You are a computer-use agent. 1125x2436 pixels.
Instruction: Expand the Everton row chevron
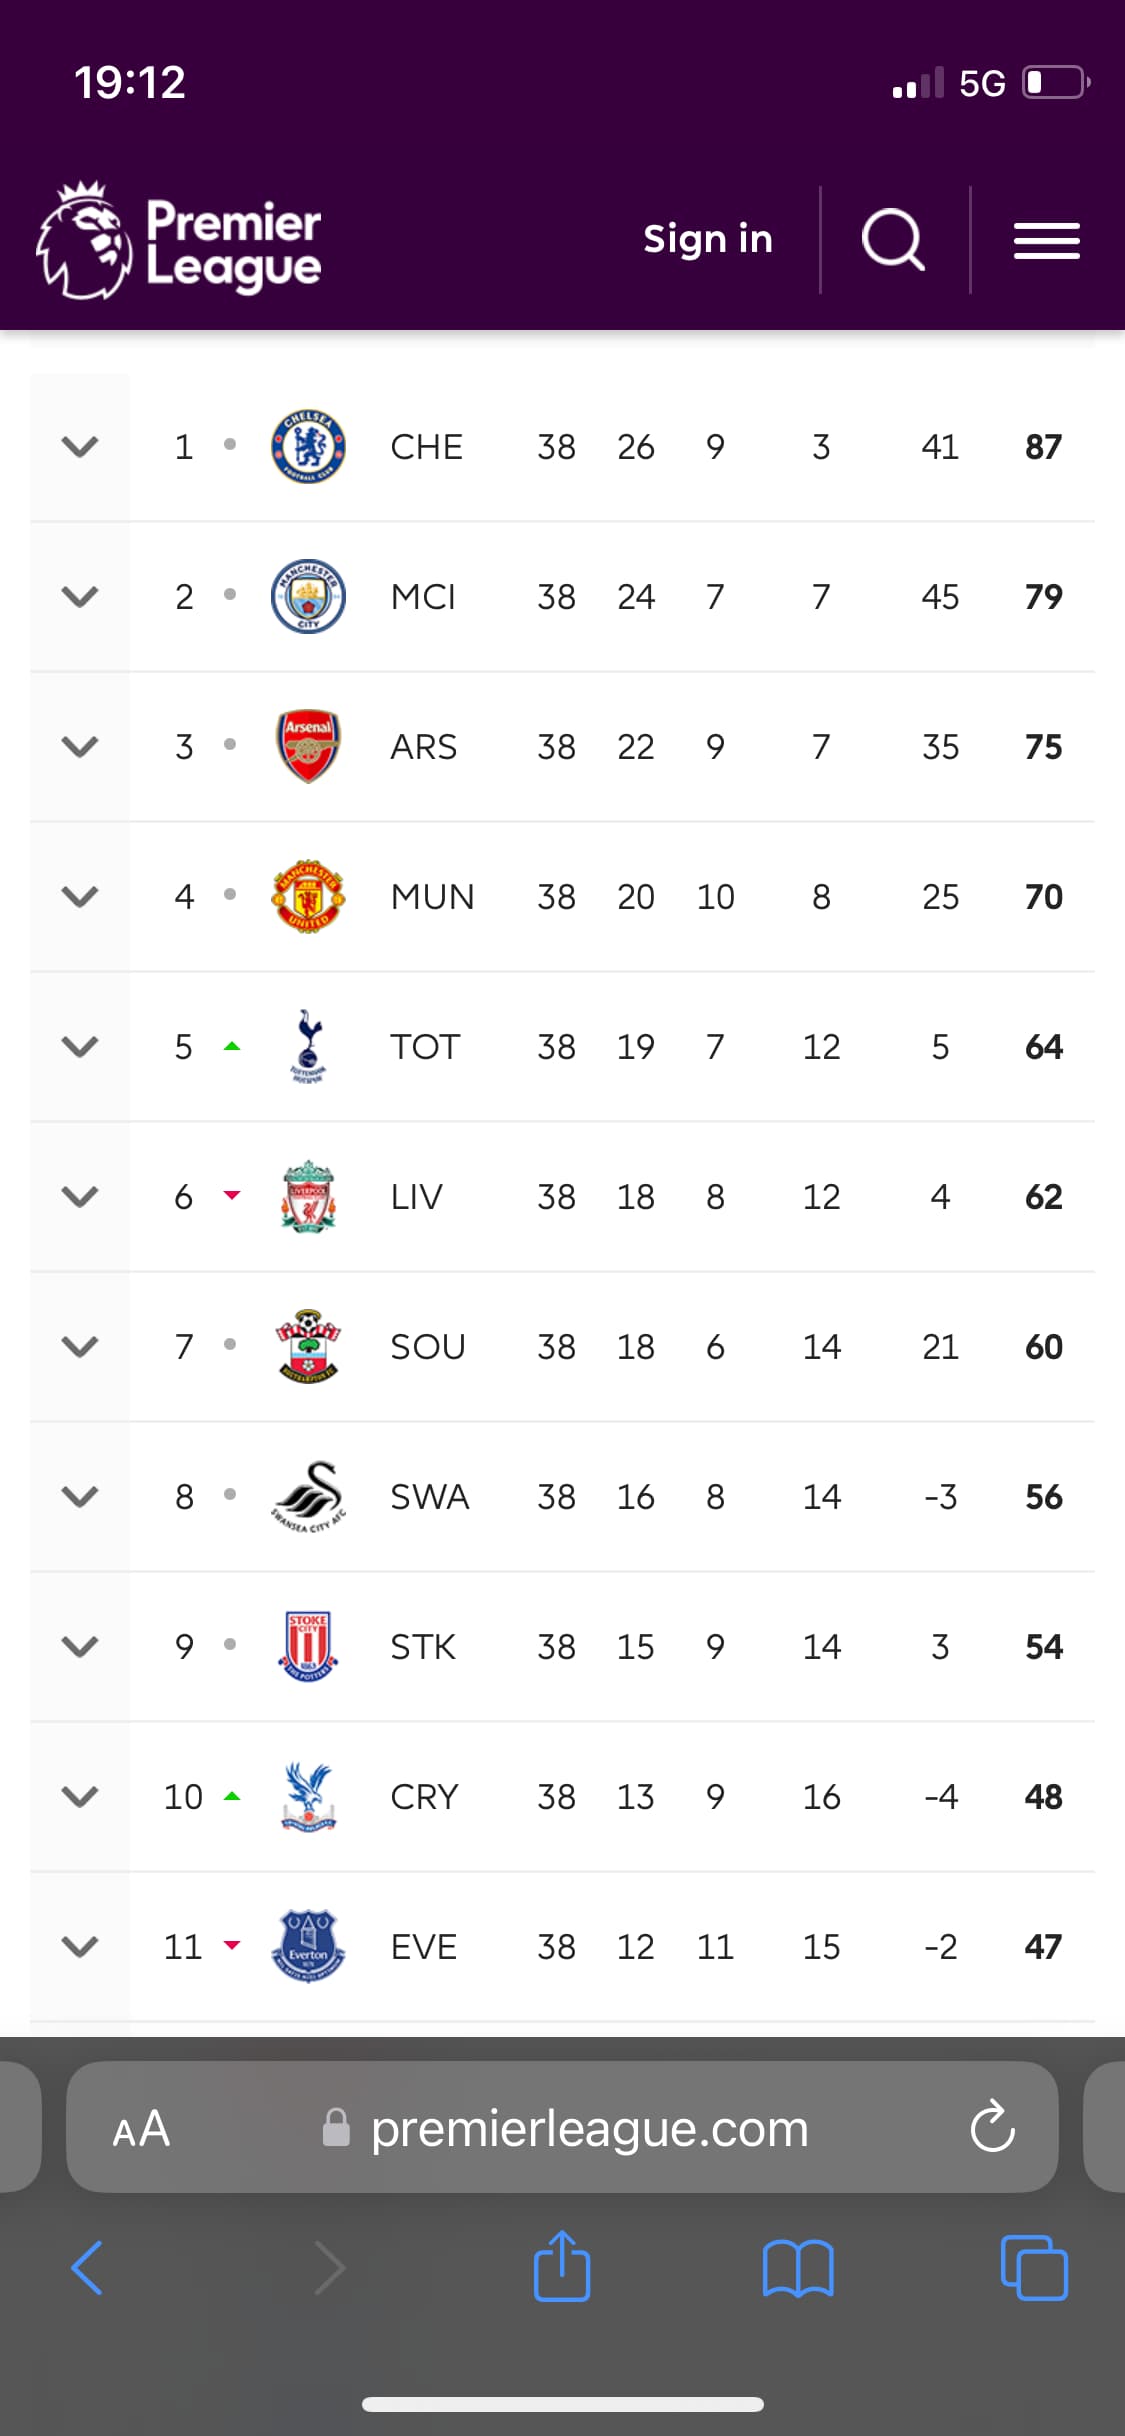coord(80,1946)
